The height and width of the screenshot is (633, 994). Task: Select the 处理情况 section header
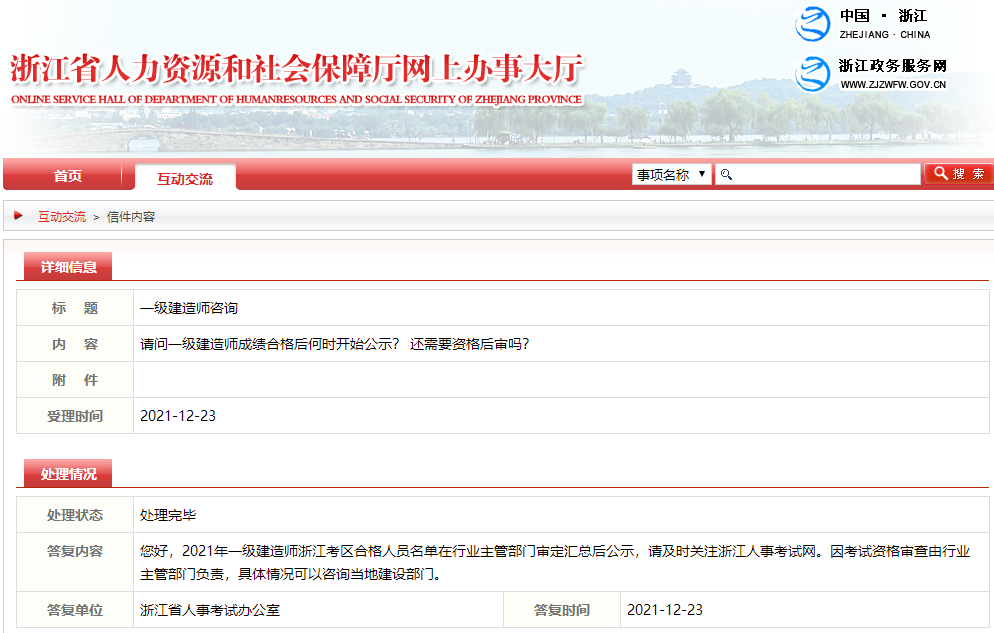click(68, 474)
